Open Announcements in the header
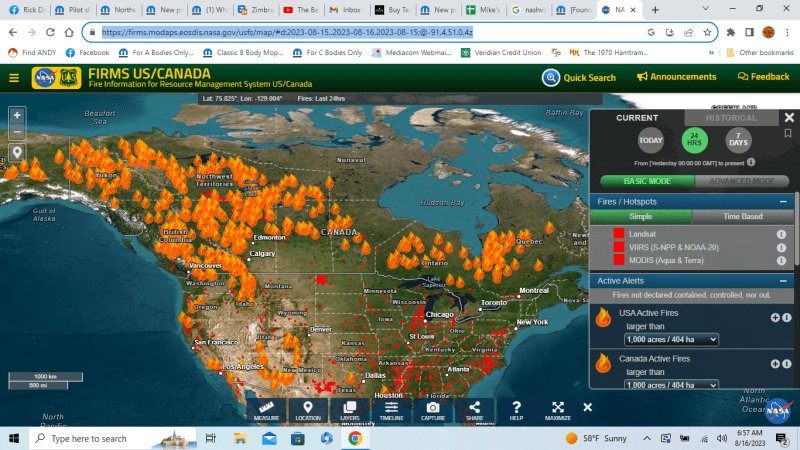800x450 pixels. point(677,77)
